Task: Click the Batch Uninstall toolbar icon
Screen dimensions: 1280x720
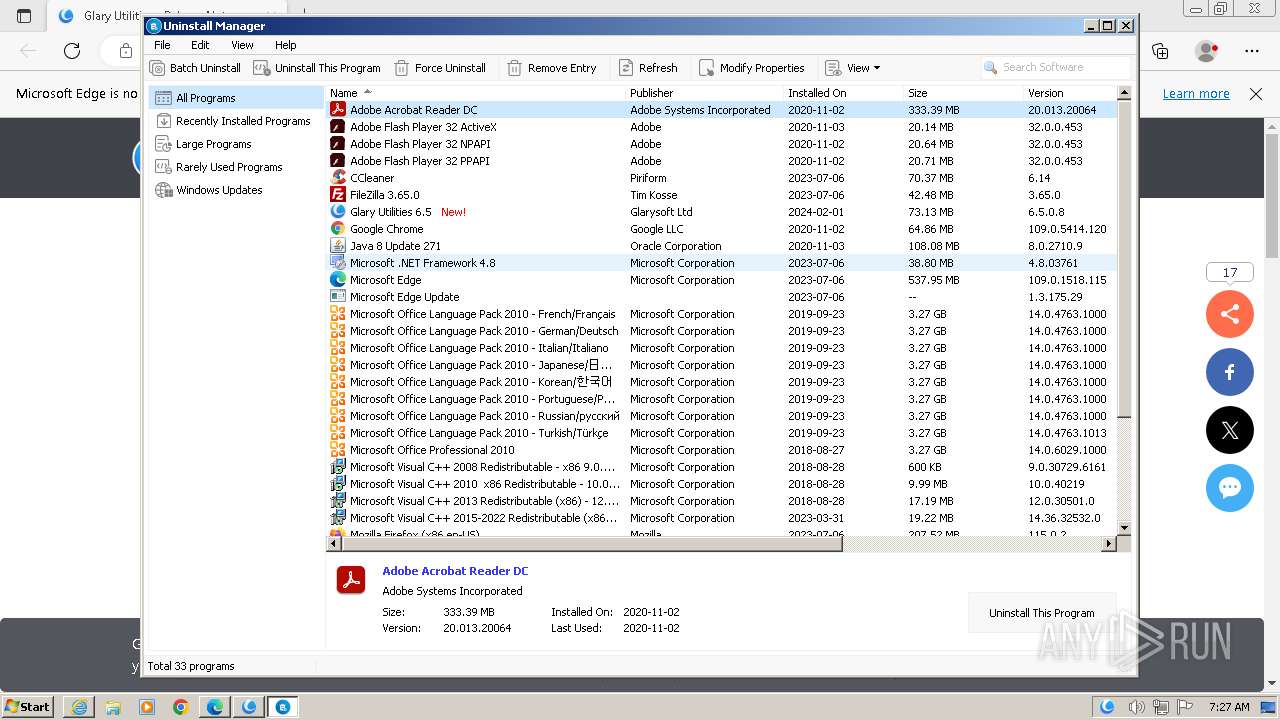Action: click(157, 68)
